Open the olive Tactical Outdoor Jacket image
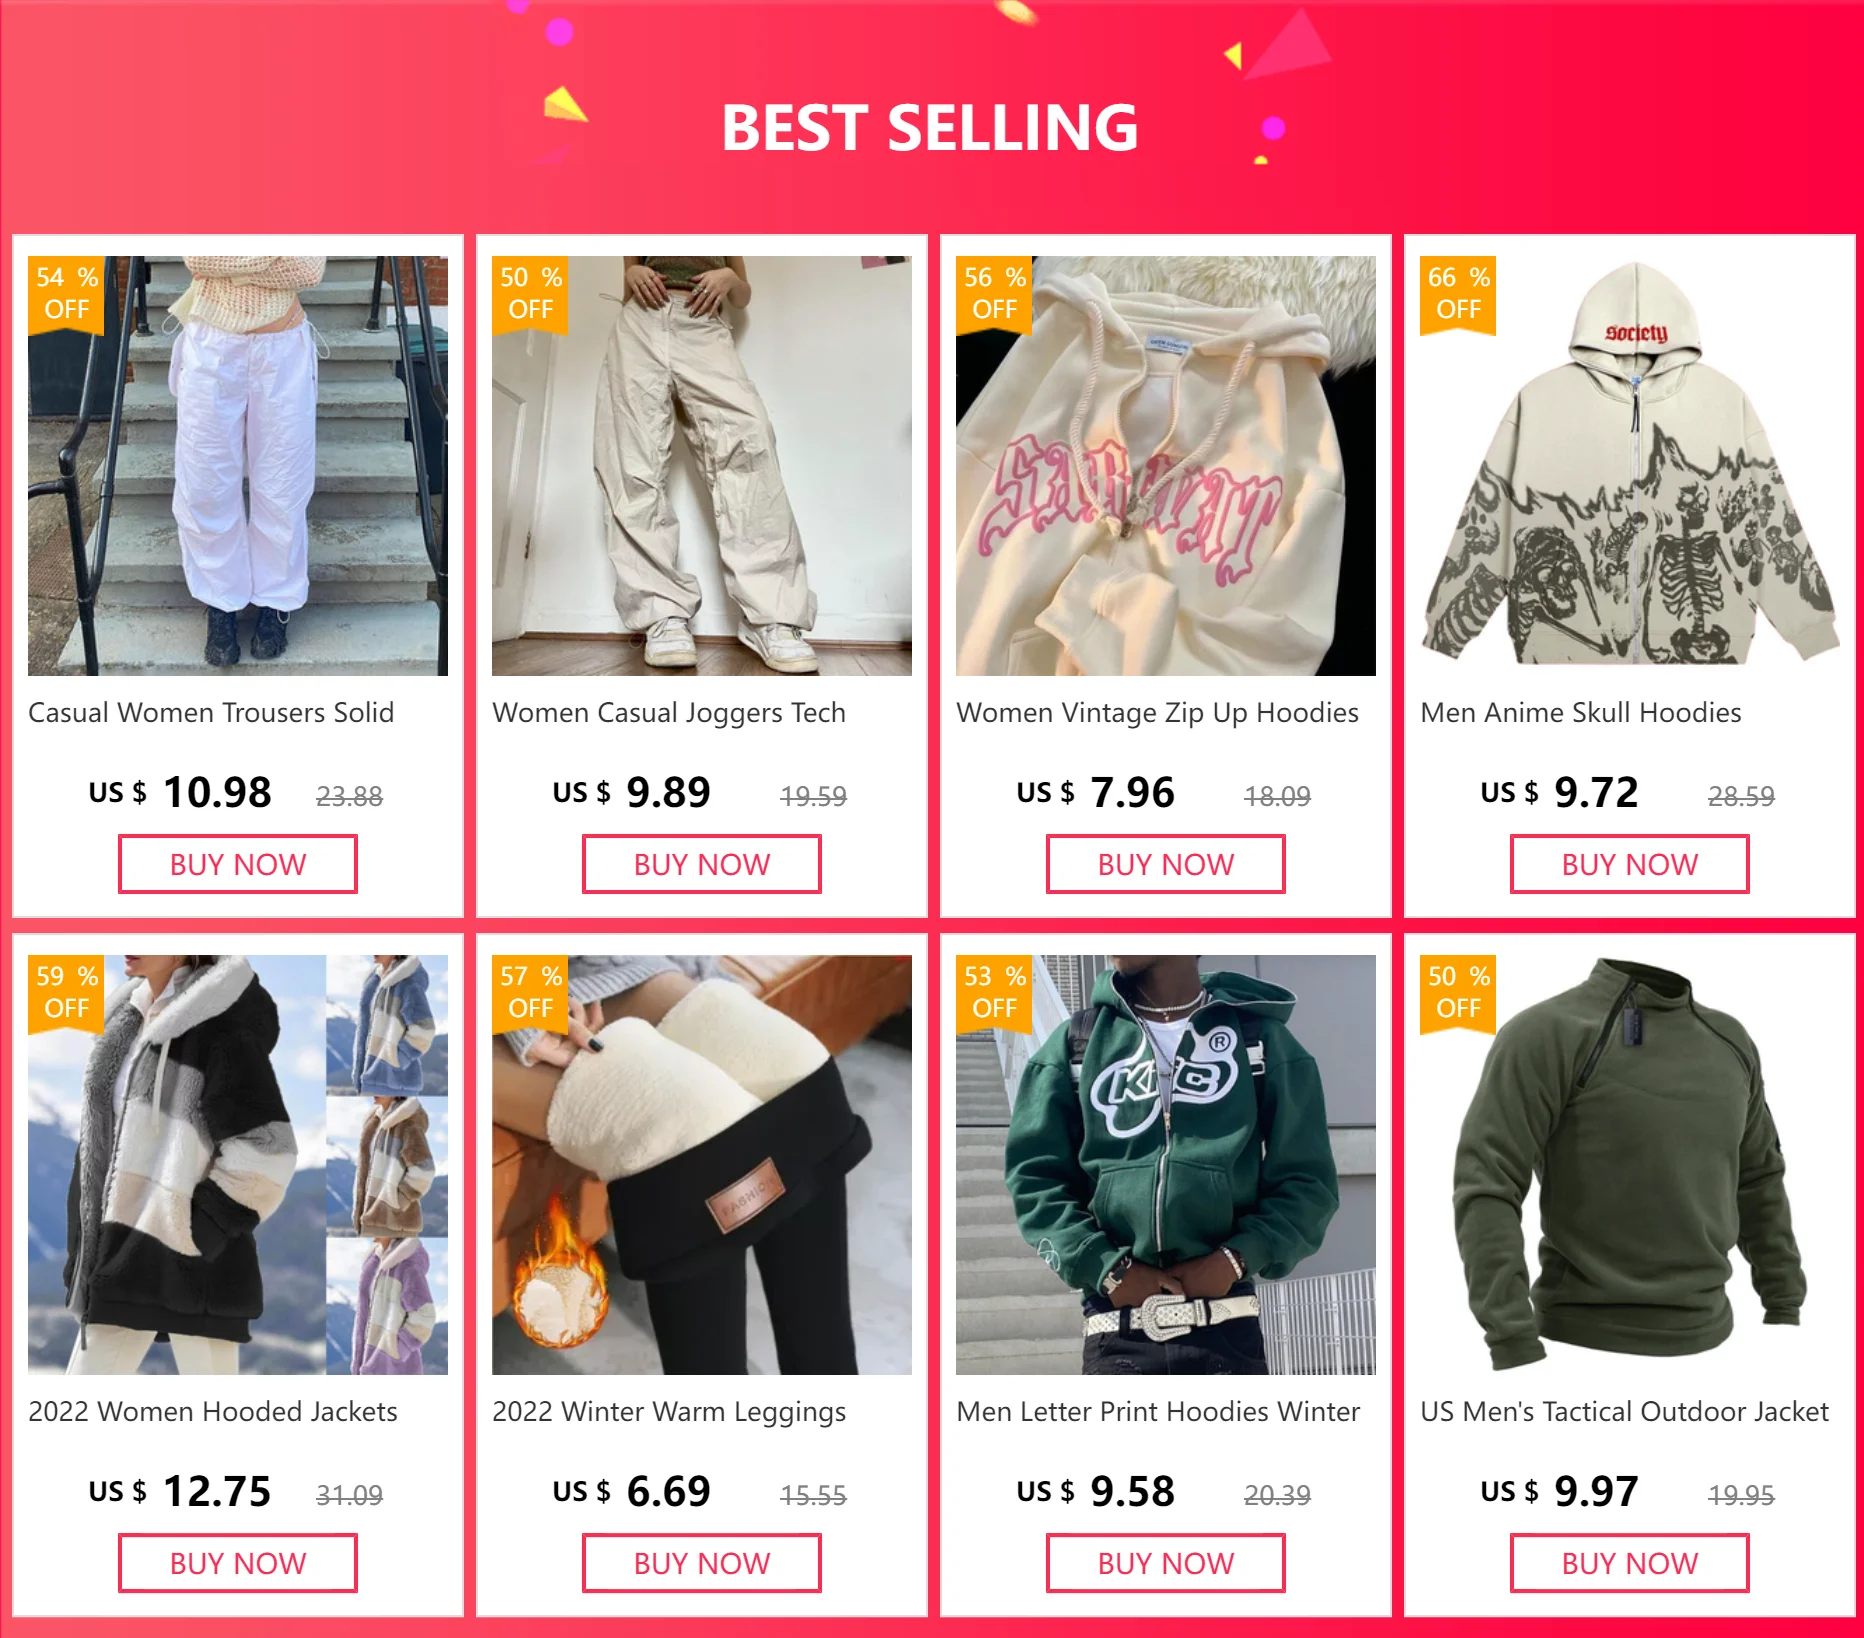The image size is (1864, 1638). click(x=1630, y=1165)
